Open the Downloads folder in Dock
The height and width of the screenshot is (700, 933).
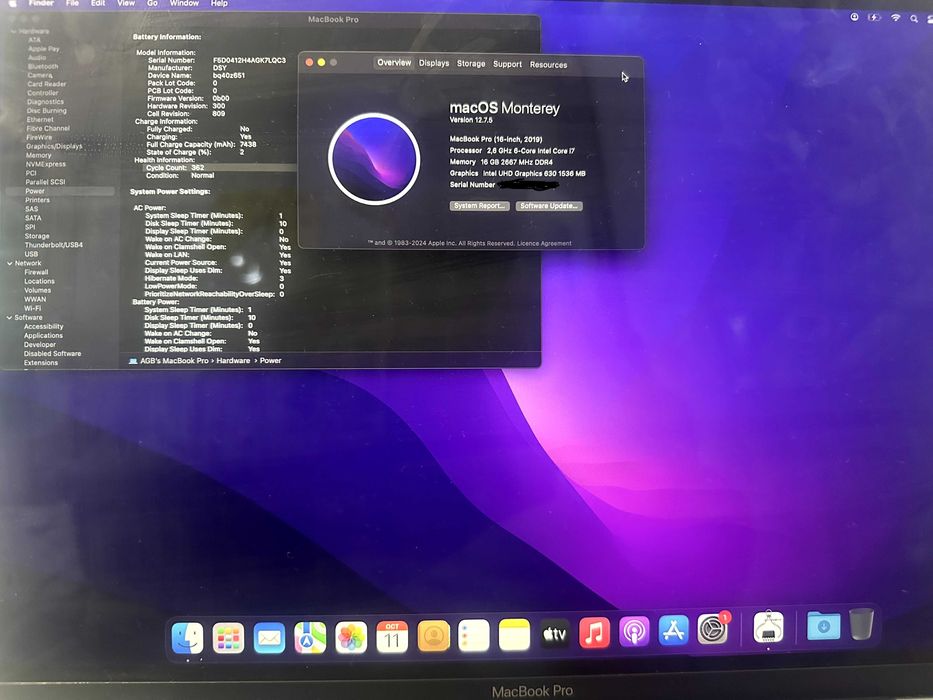click(x=824, y=625)
